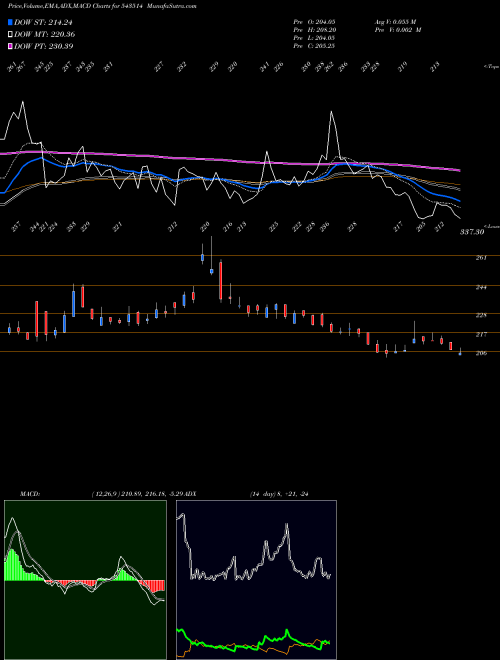Select the DOW MT: 220.36 label
This screenshot has width=500, height=660.
[x=45, y=35]
